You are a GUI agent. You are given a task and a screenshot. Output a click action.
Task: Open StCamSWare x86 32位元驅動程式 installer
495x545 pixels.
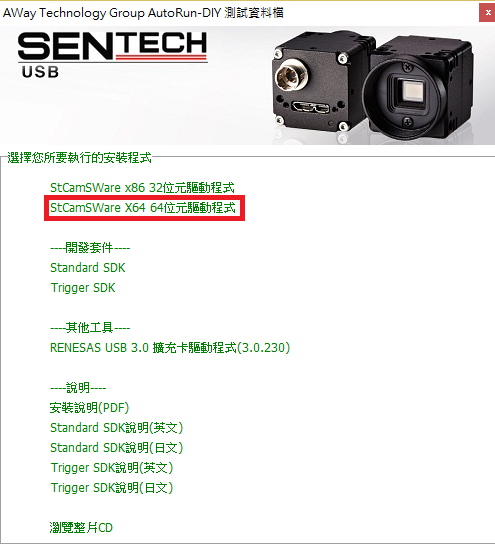tap(142, 188)
